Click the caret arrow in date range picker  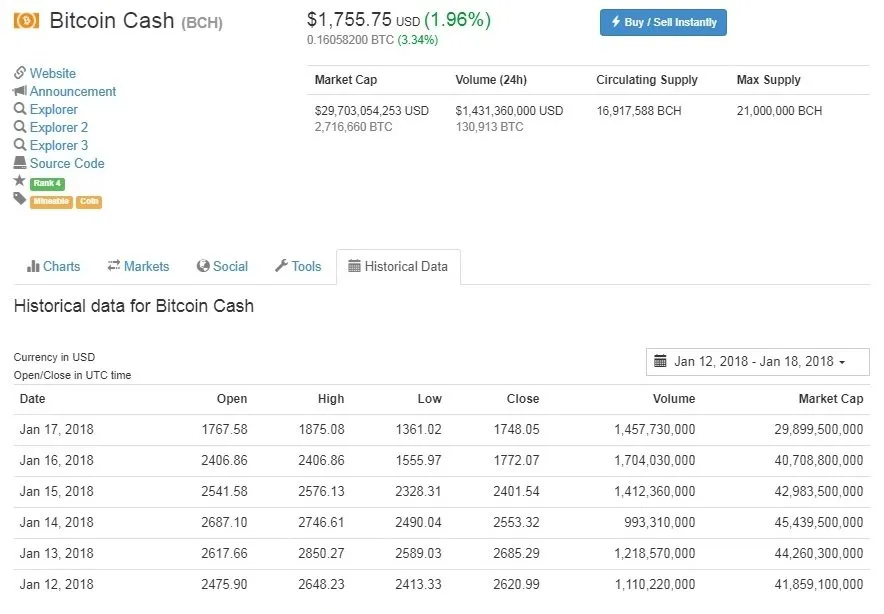(842, 363)
